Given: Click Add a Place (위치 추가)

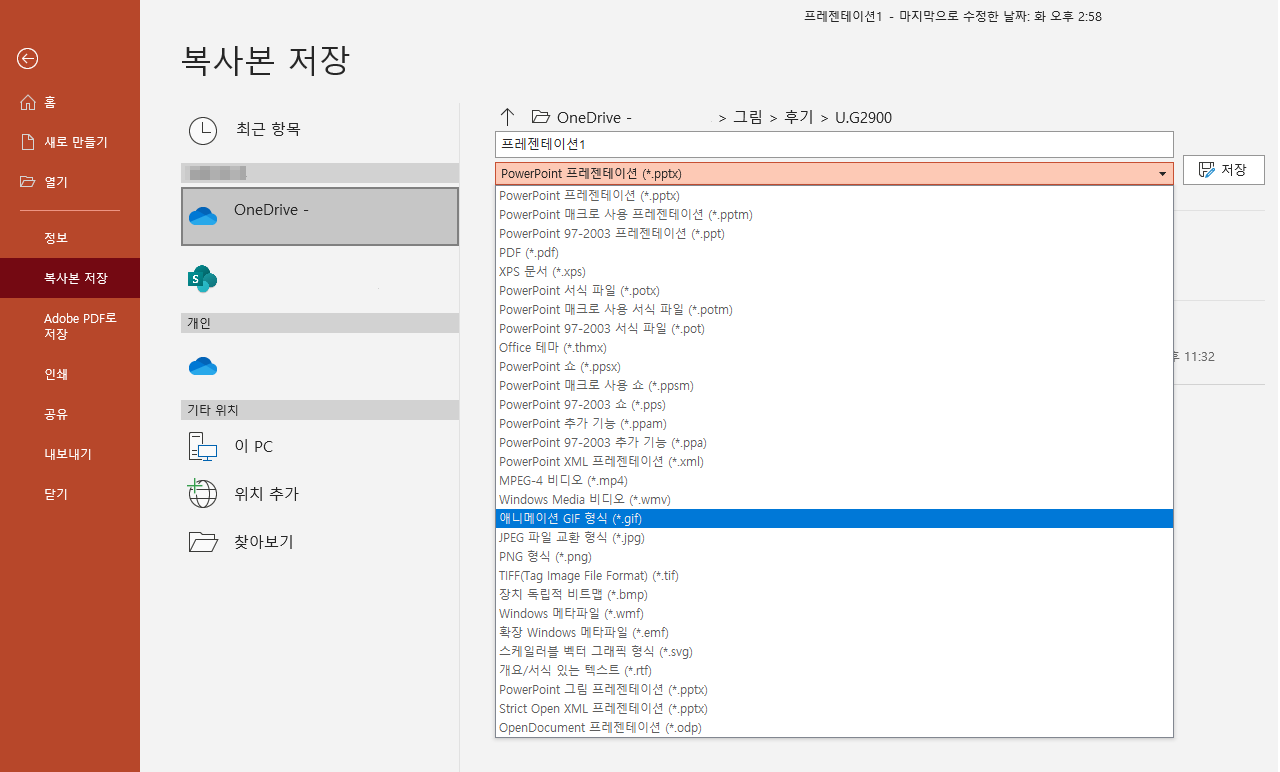Looking at the screenshot, I should pyautogui.click(x=320, y=494).
